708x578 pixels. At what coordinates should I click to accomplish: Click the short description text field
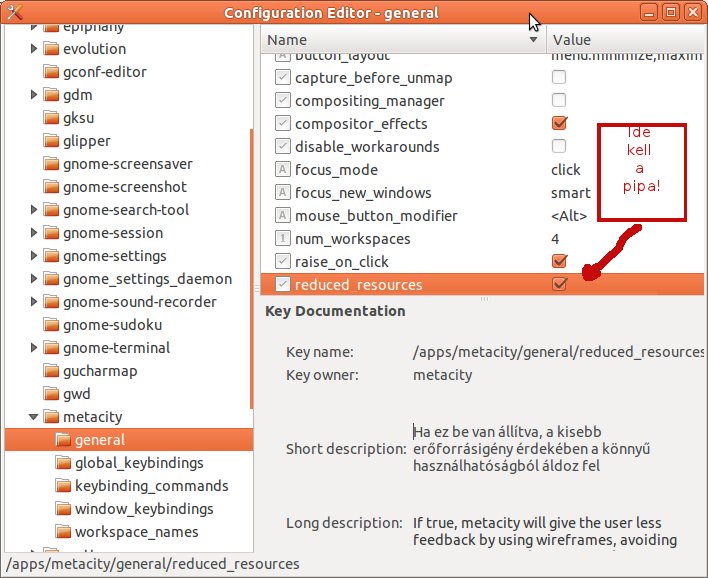(x=531, y=448)
